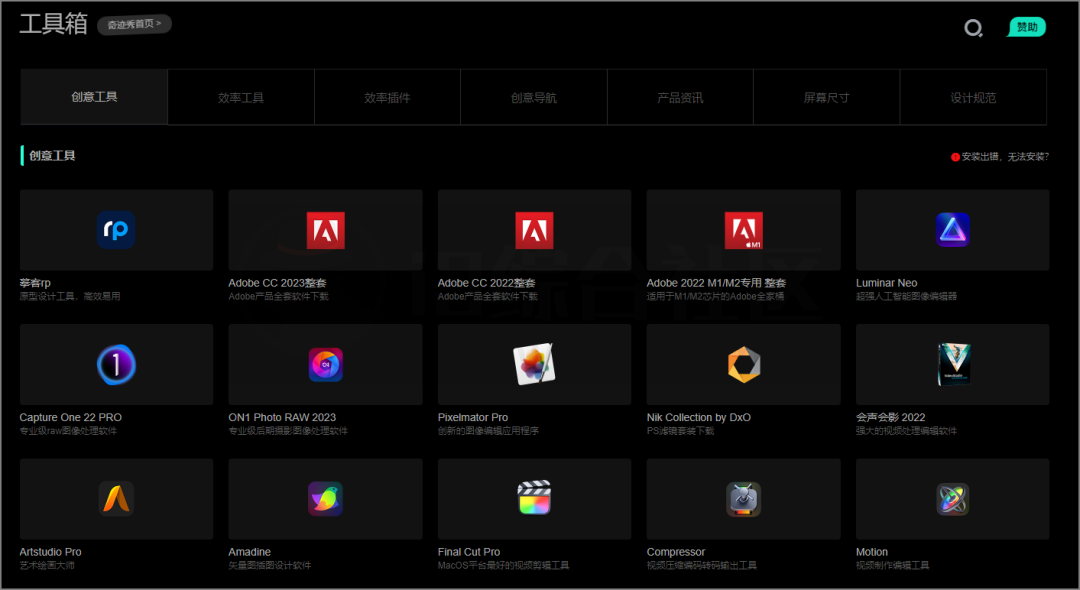The image size is (1080, 590).
Task: Switch to the 效率工具 tab
Action: pos(241,97)
